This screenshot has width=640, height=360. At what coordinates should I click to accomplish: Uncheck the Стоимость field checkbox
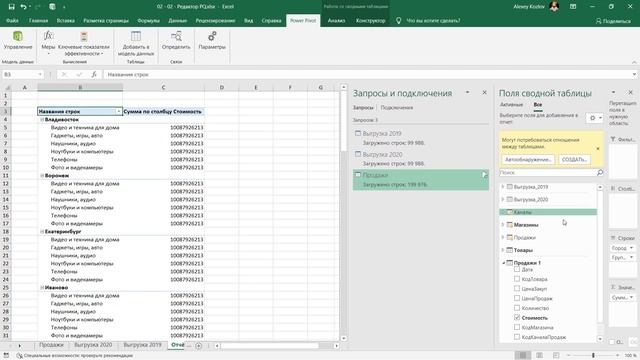click(517, 317)
